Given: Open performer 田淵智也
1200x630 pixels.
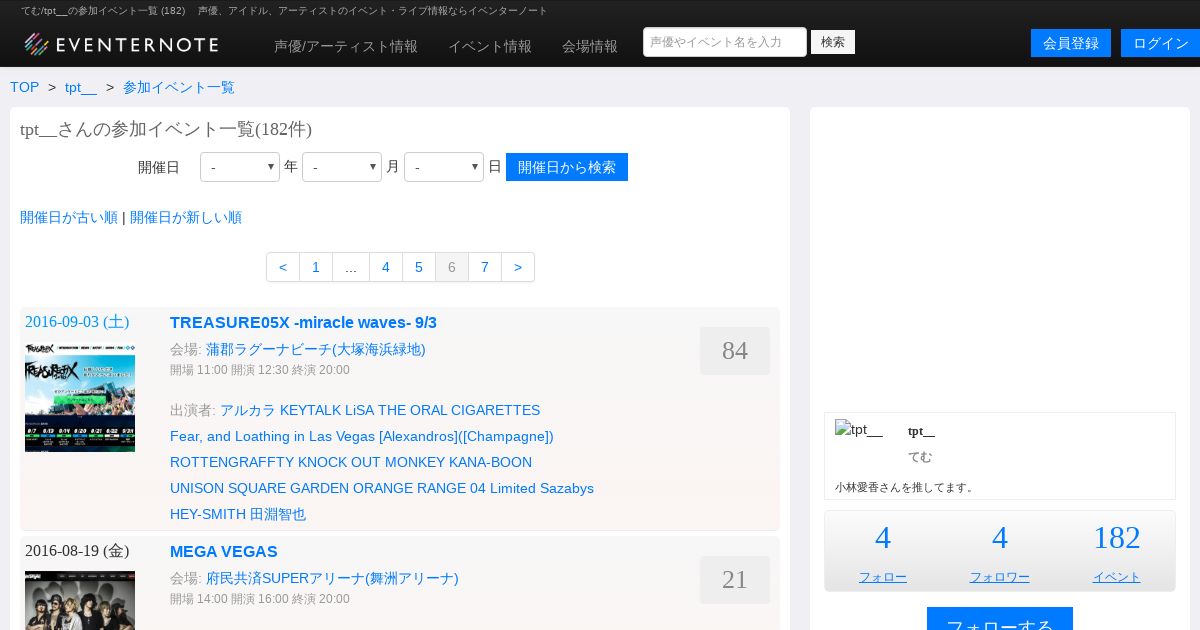Looking at the screenshot, I should tap(278, 514).
